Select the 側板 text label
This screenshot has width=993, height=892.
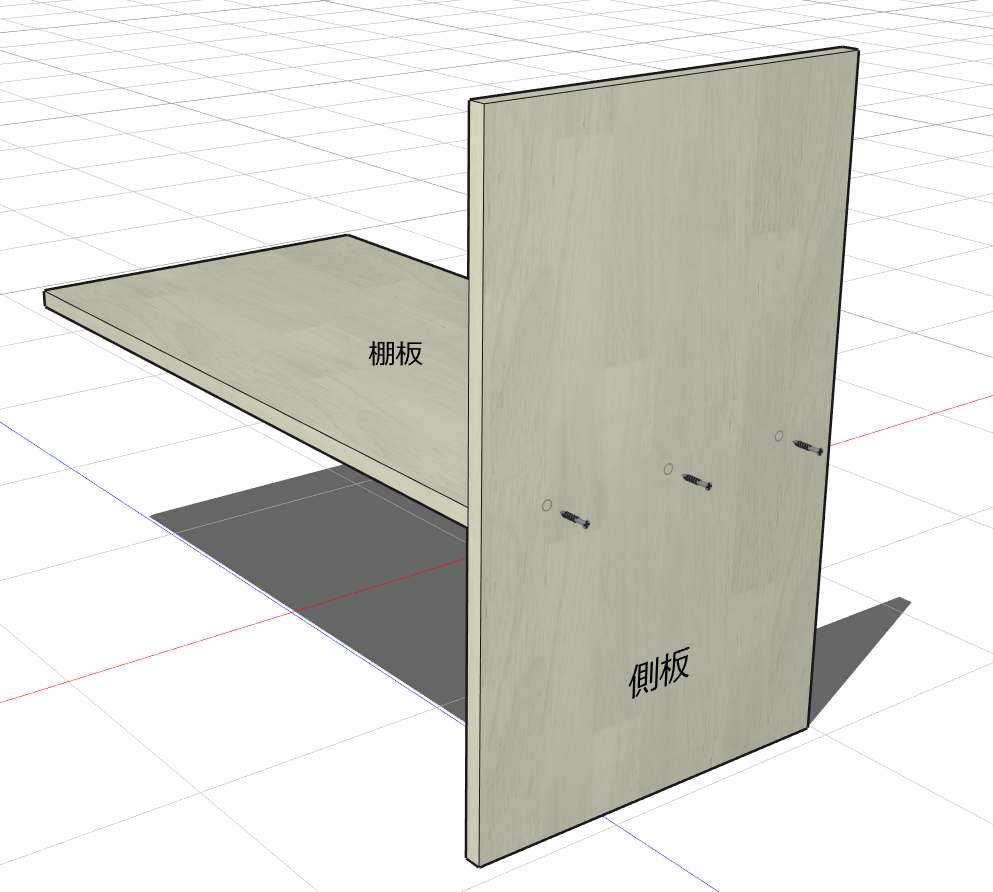click(x=659, y=674)
